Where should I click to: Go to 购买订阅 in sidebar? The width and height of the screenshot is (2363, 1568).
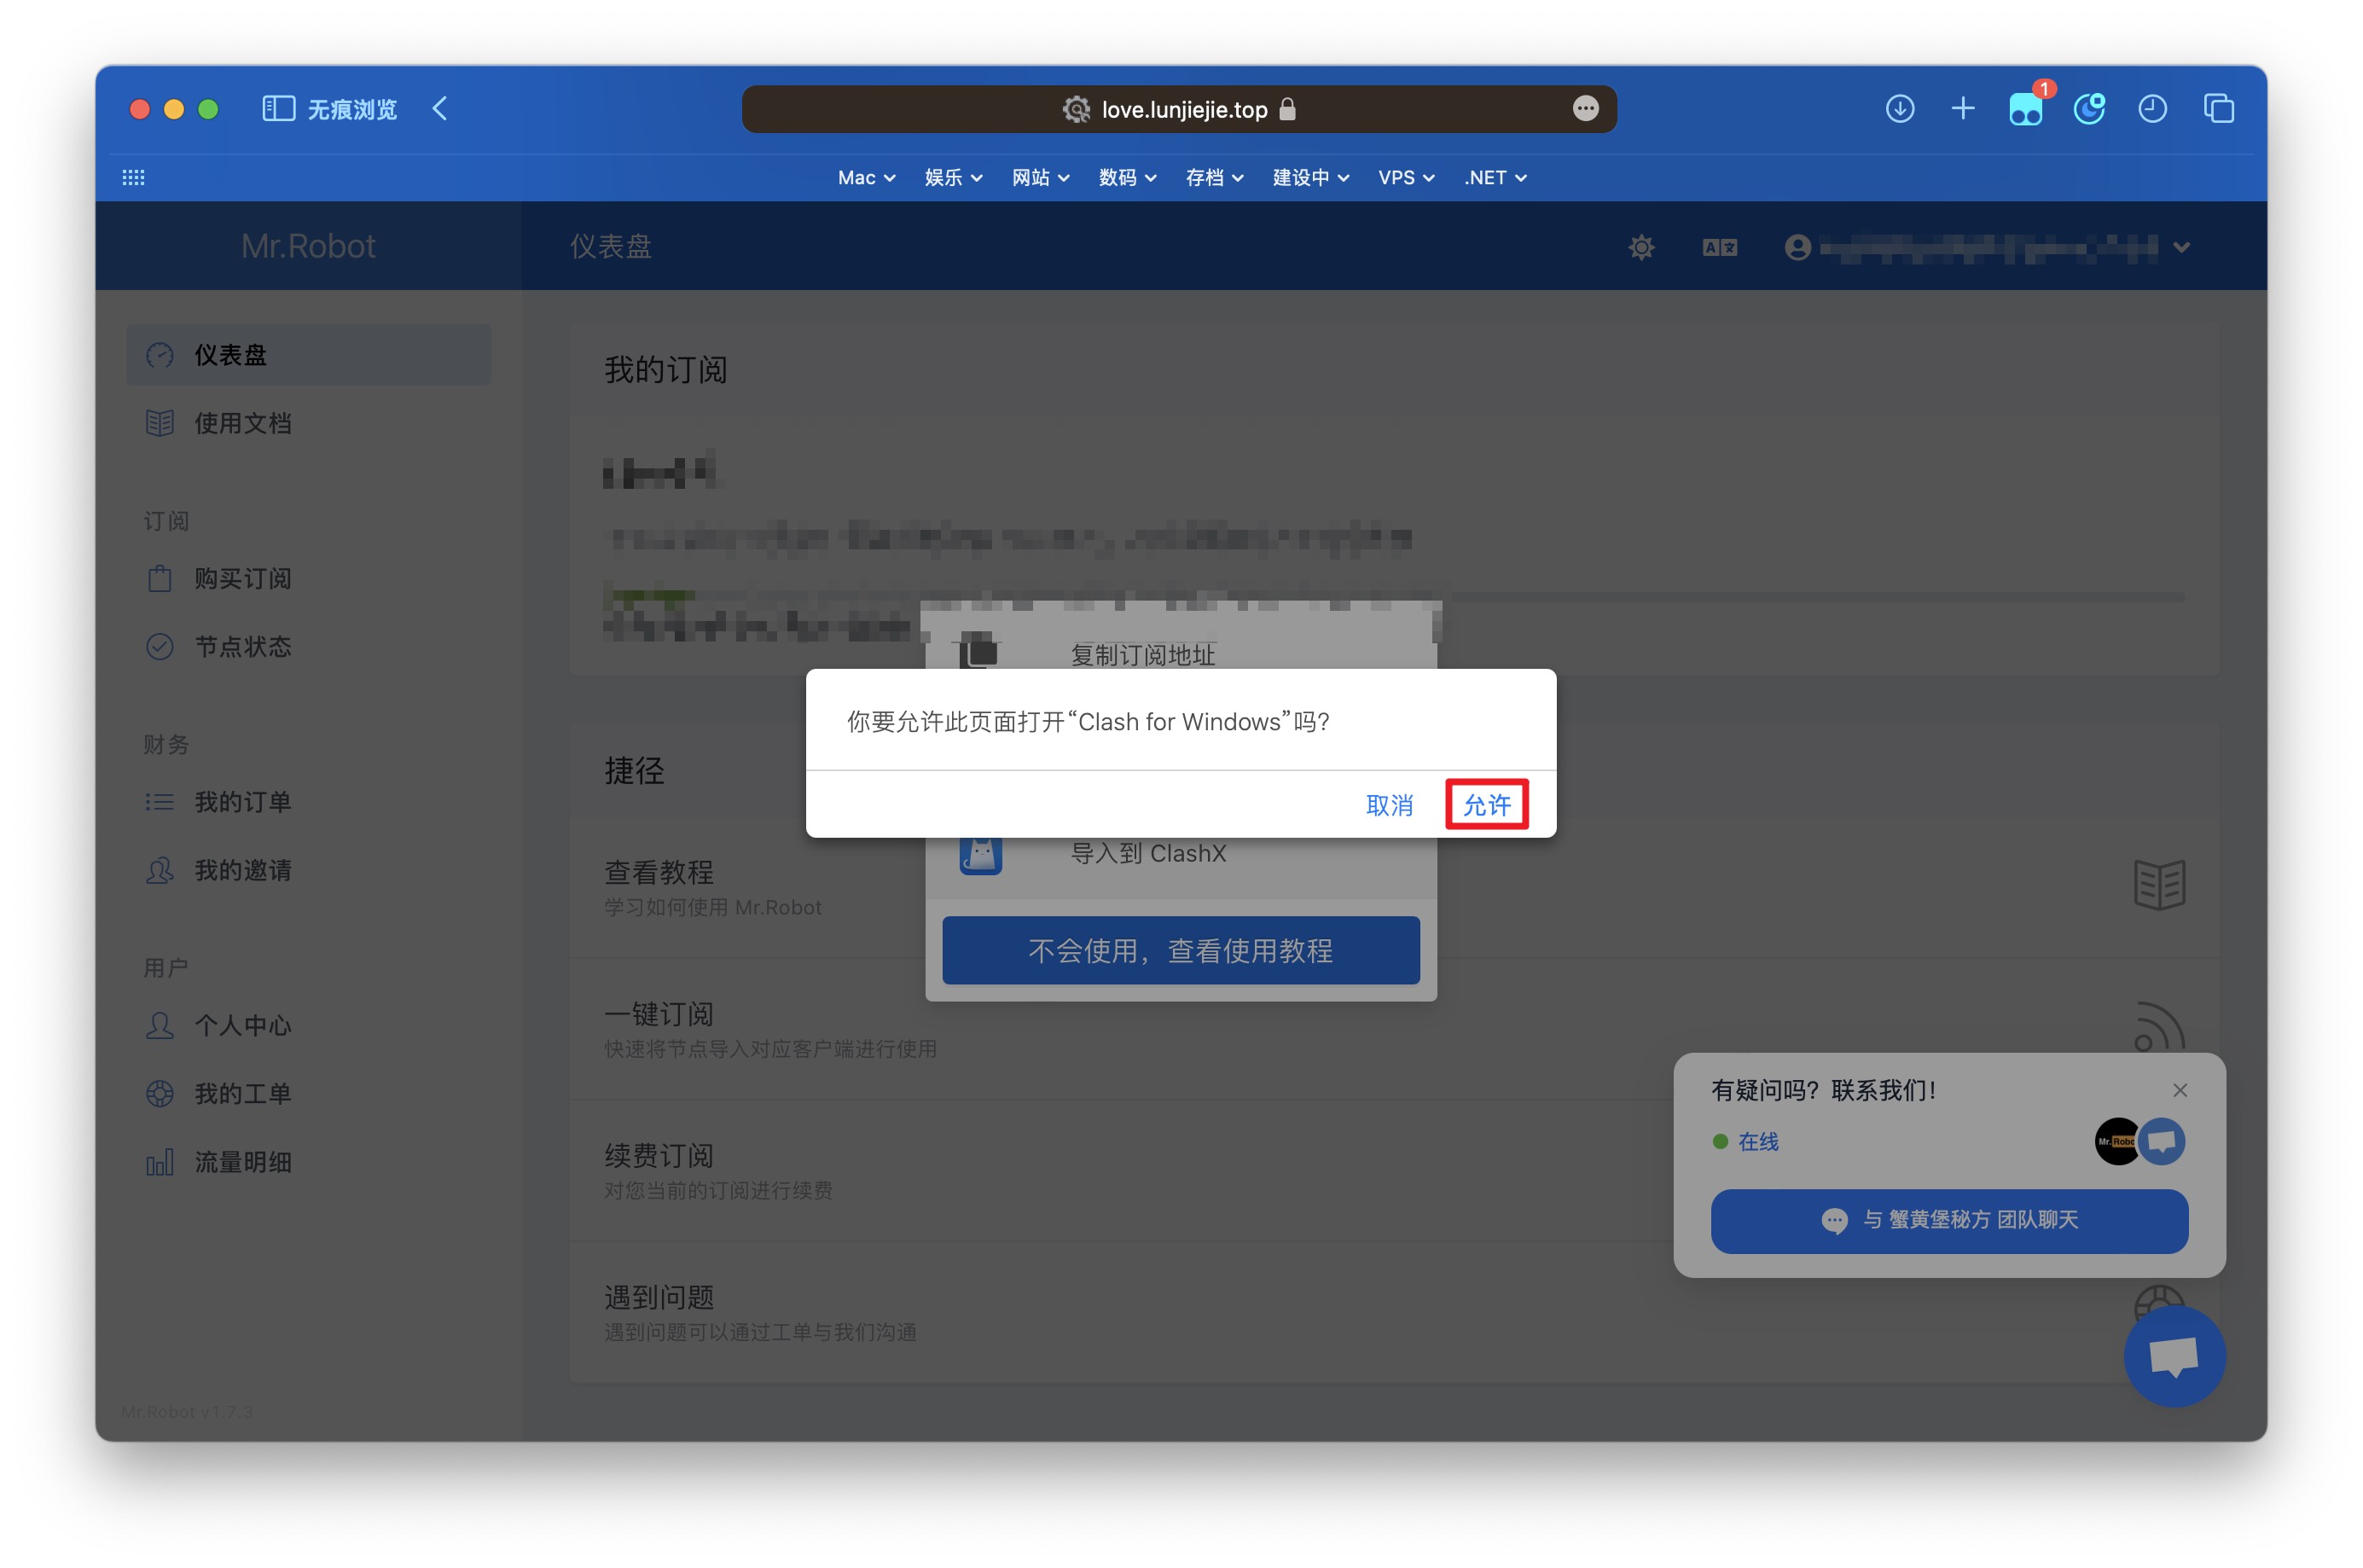tap(242, 578)
